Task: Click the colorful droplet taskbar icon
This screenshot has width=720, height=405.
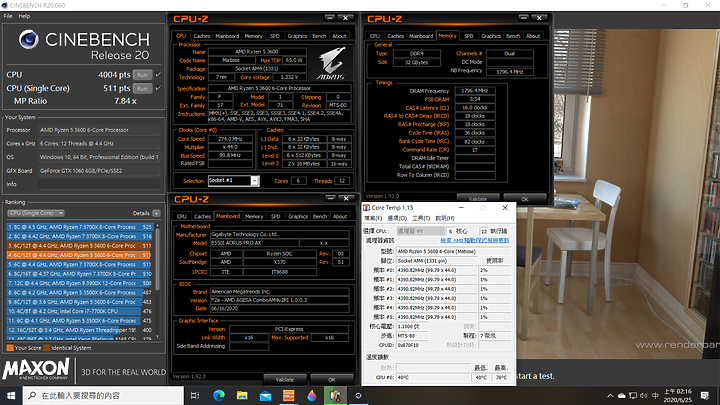Action: tap(312, 395)
